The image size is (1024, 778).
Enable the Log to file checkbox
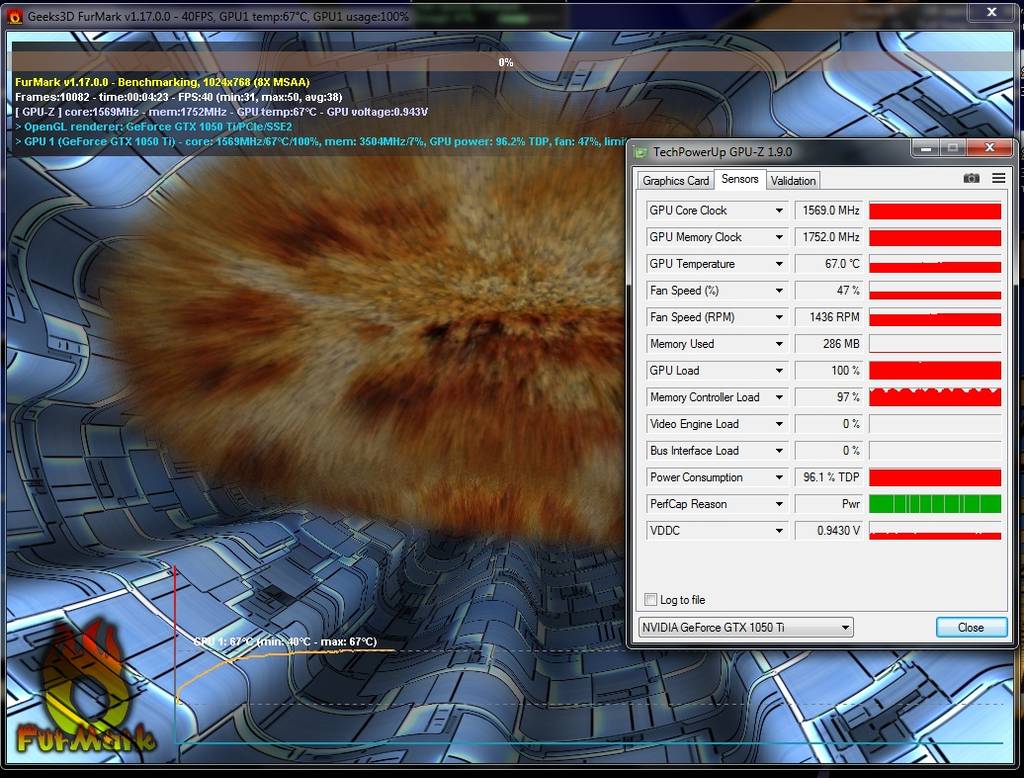pos(650,600)
